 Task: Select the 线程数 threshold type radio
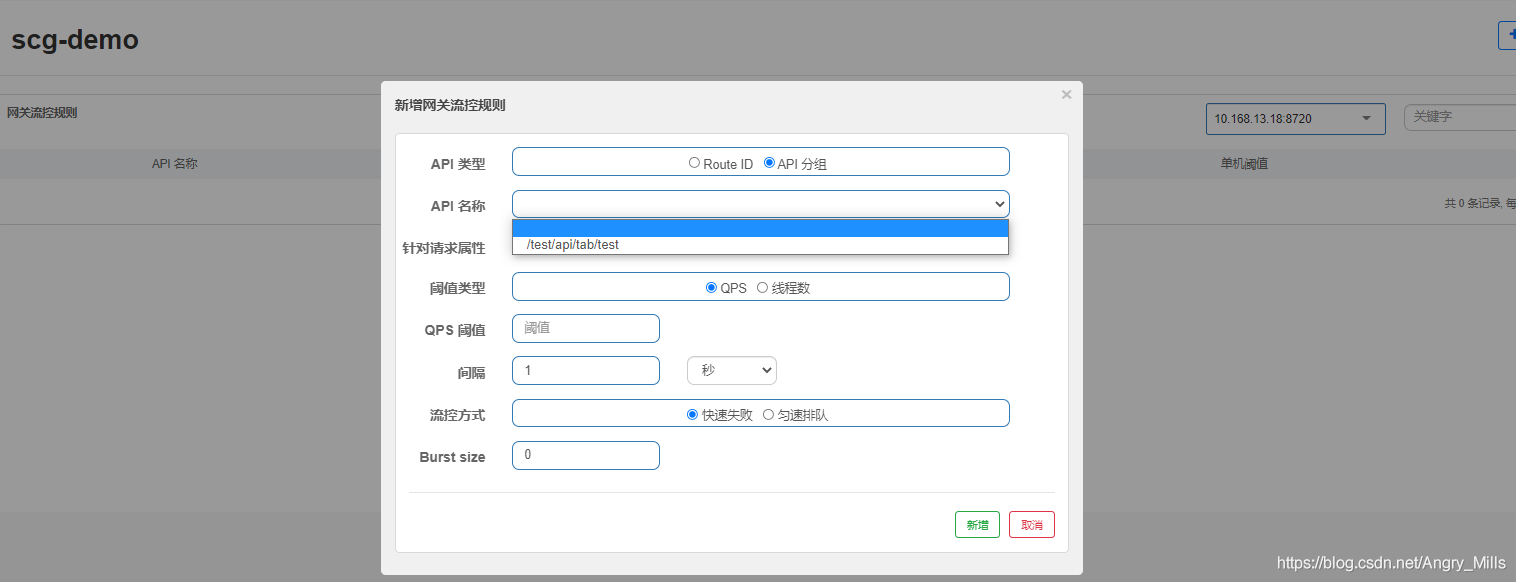click(762, 287)
